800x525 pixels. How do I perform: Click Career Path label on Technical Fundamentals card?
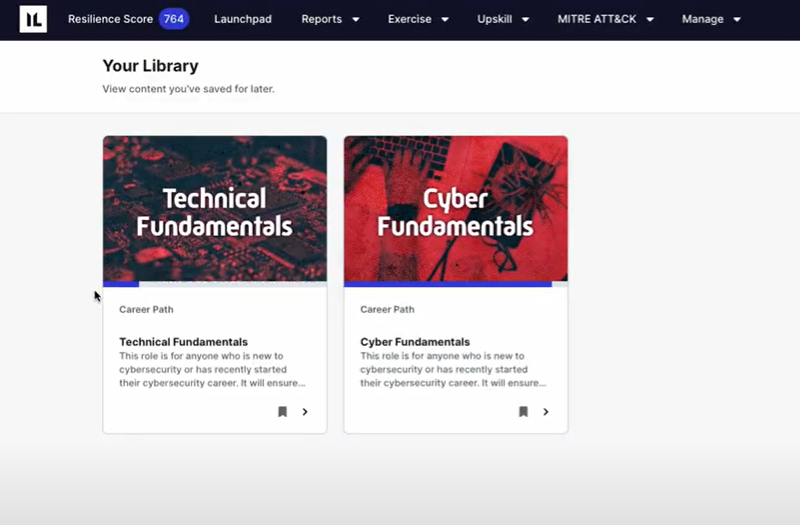tap(146, 309)
